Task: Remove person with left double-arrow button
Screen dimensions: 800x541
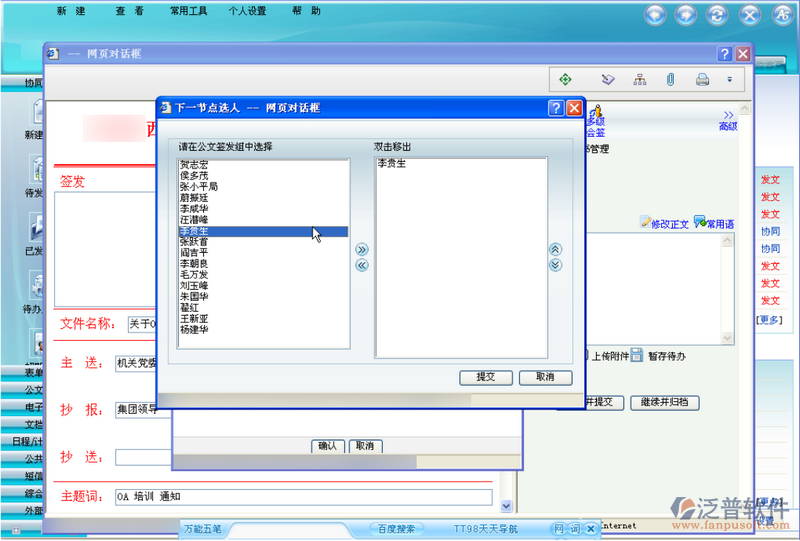Action: 362,265
